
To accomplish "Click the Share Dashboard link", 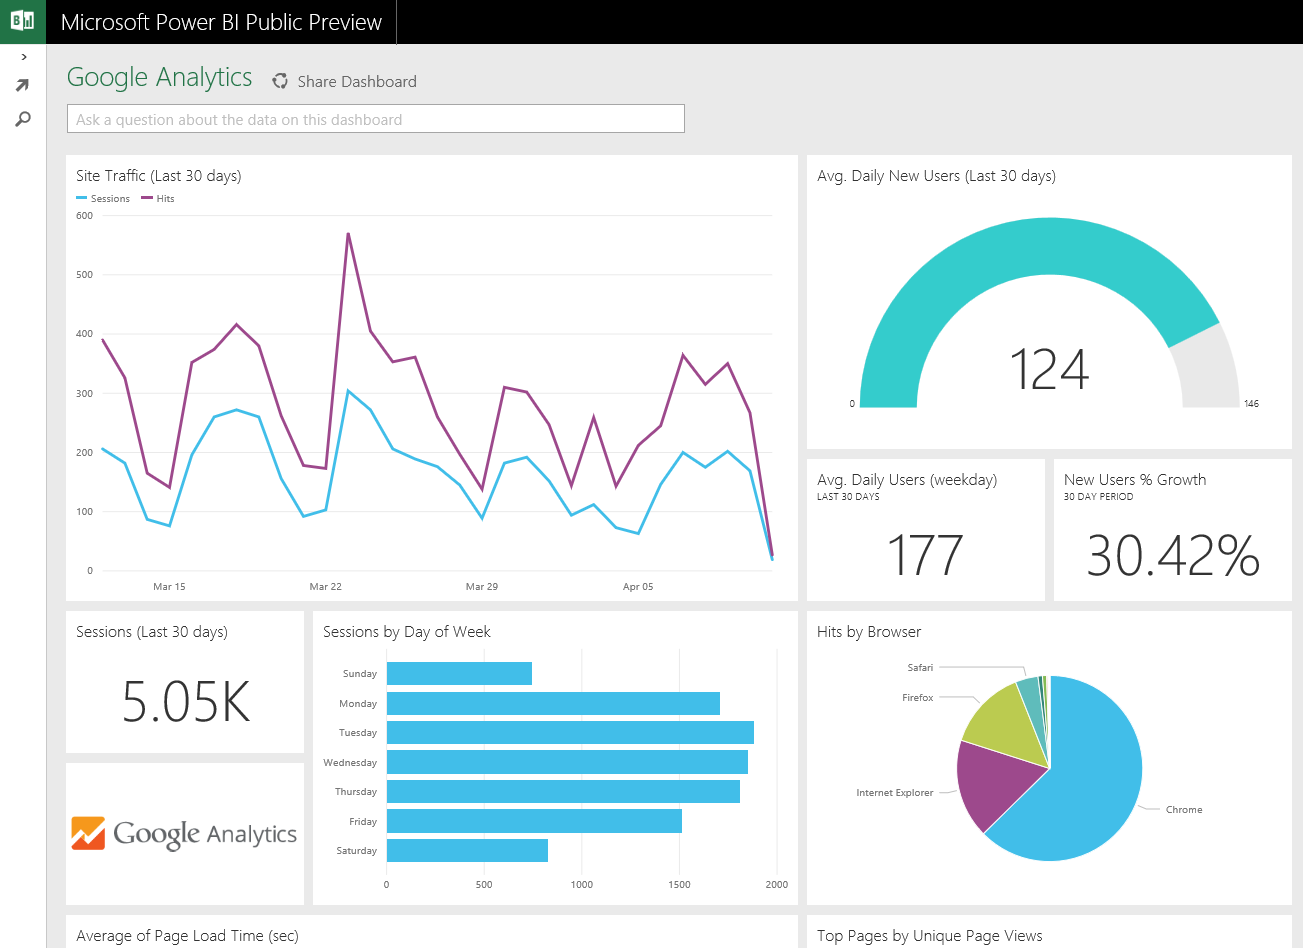I will (x=357, y=81).
